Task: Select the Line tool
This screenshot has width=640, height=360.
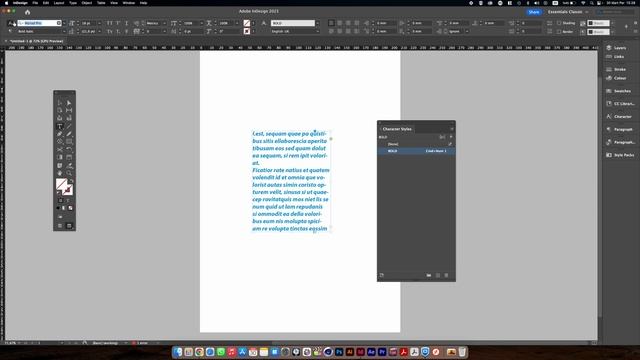Action: click(69, 126)
